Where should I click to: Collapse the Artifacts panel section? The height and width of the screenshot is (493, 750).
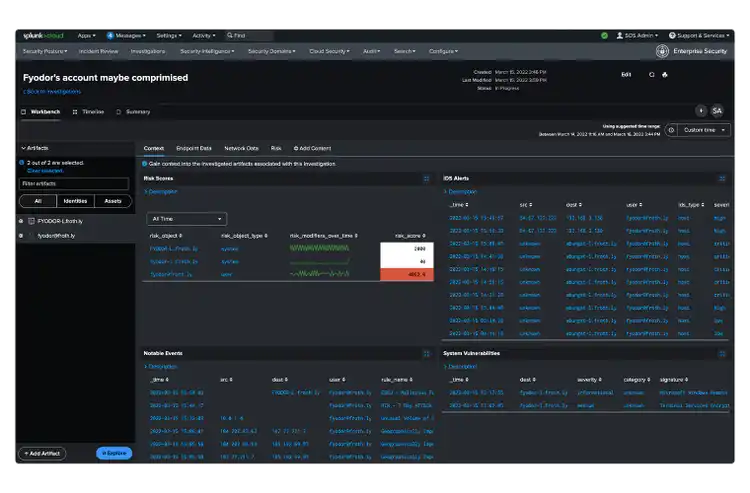pyautogui.click(x=24, y=148)
